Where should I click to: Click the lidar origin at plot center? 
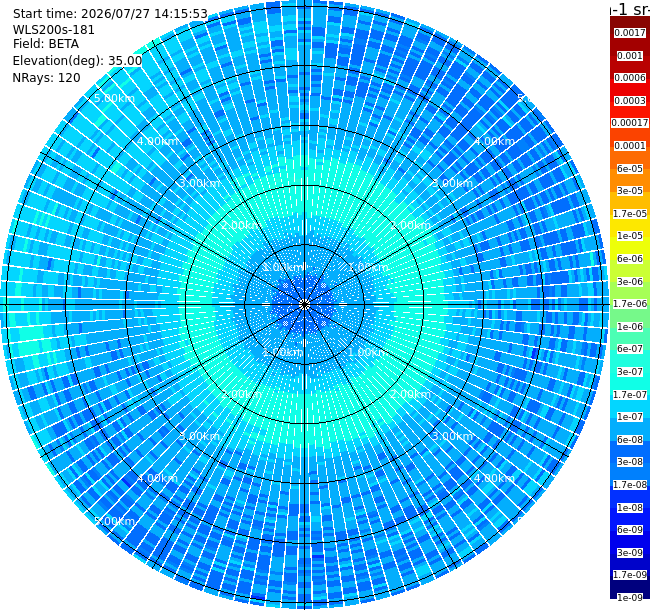[x=304, y=305]
